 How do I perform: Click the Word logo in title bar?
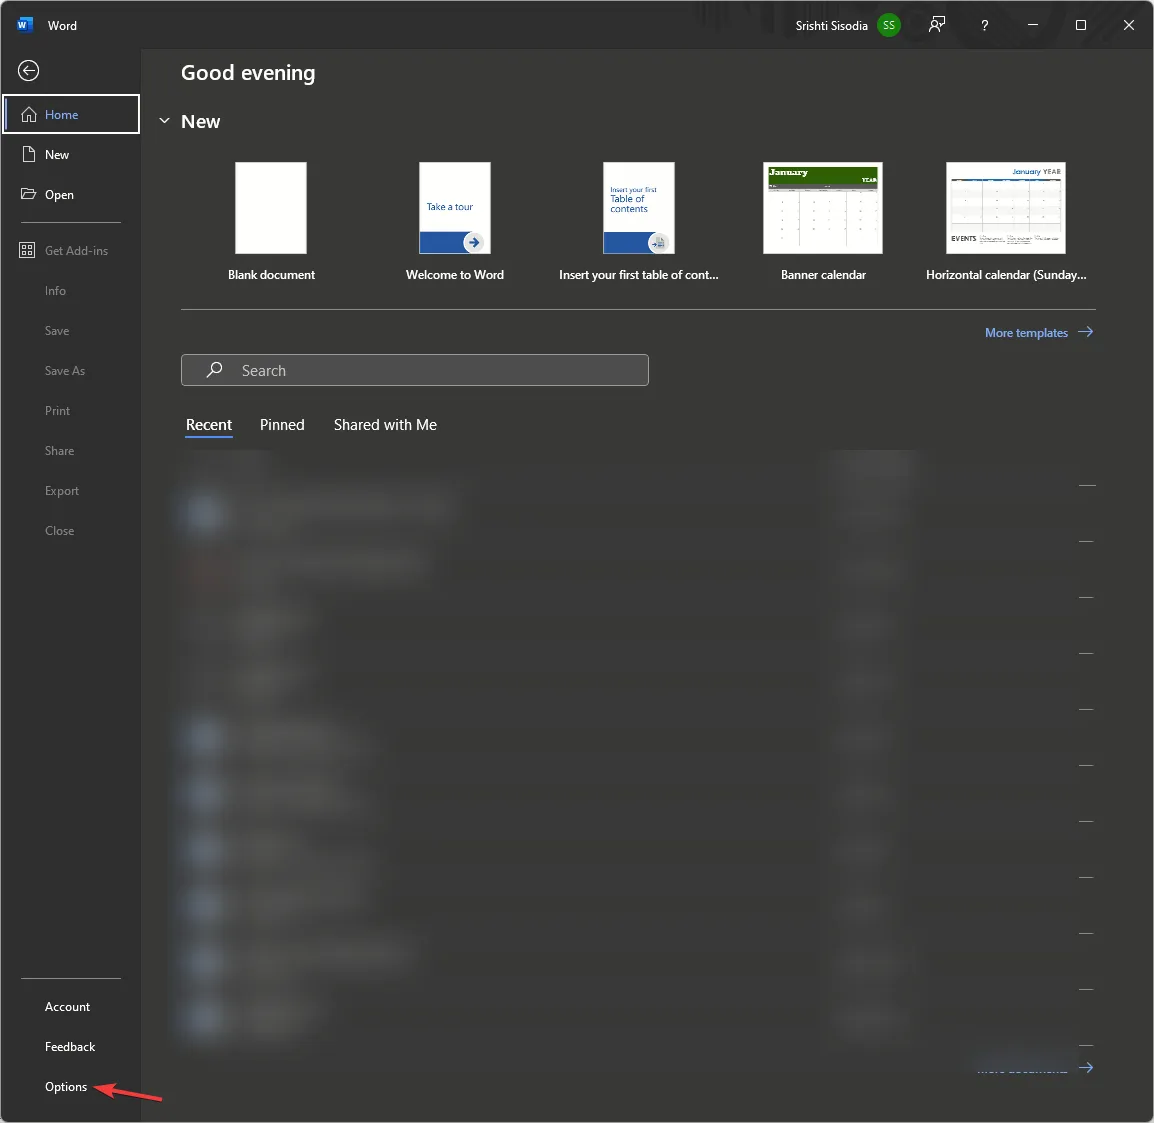tap(24, 25)
